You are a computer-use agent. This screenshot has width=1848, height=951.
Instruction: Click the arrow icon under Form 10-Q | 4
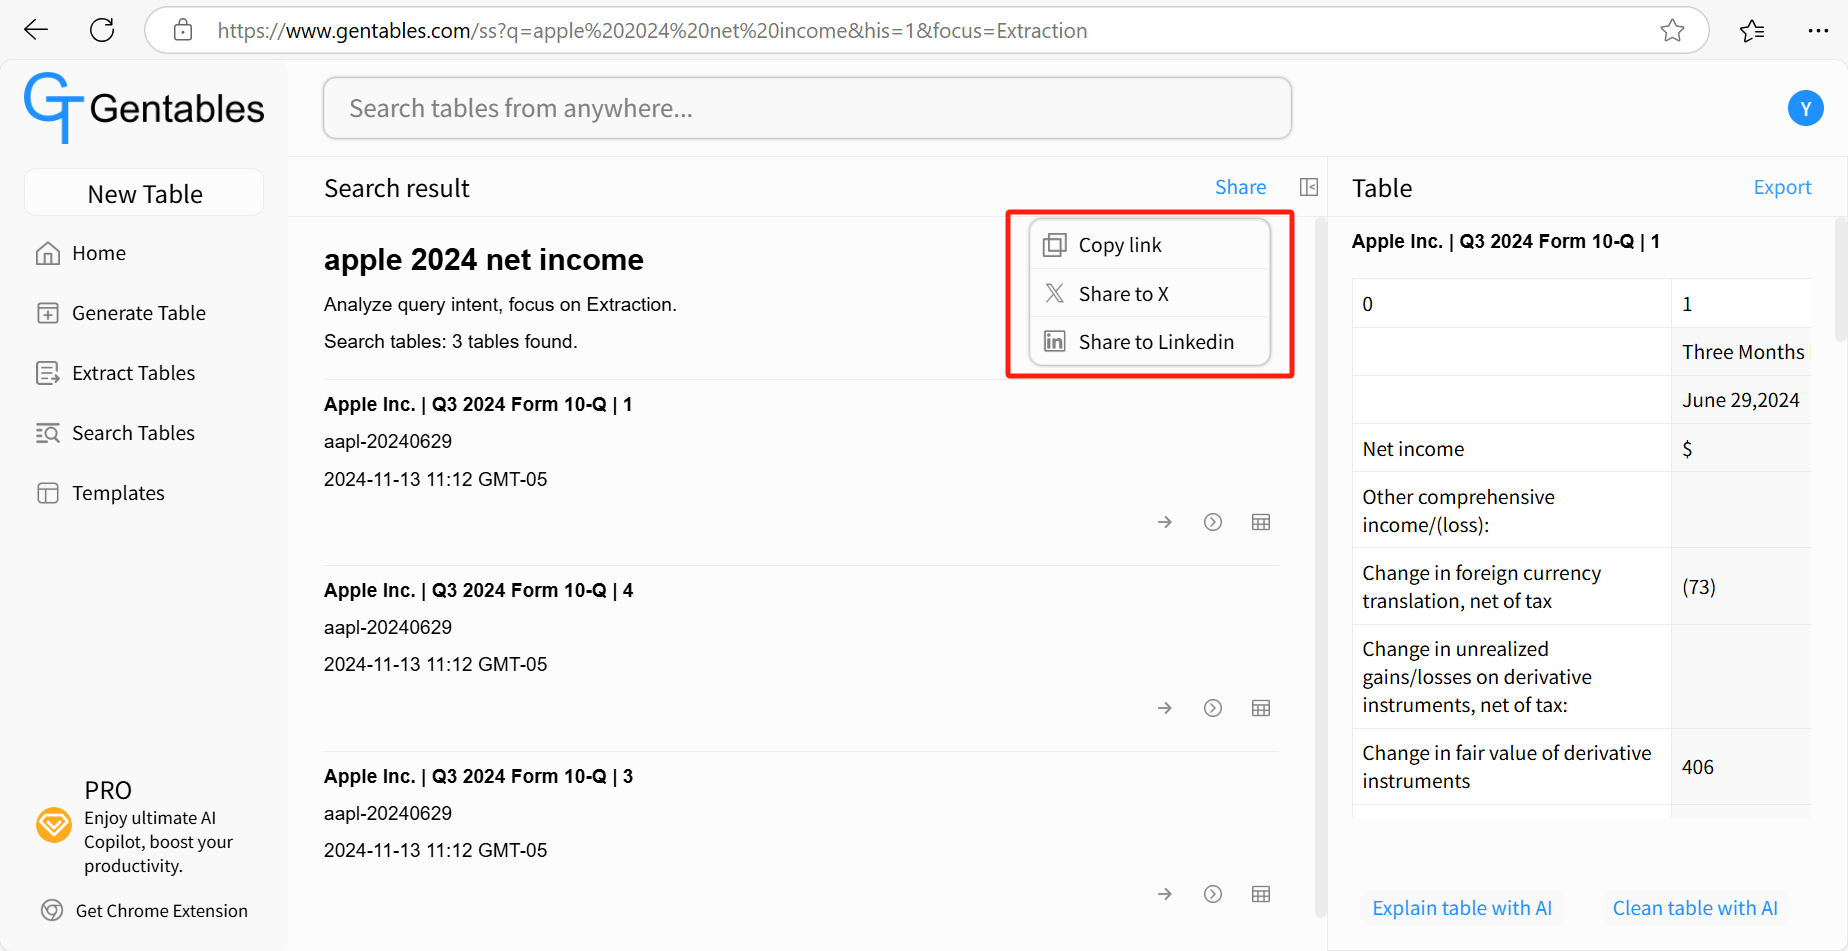click(x=1165, y=708)
